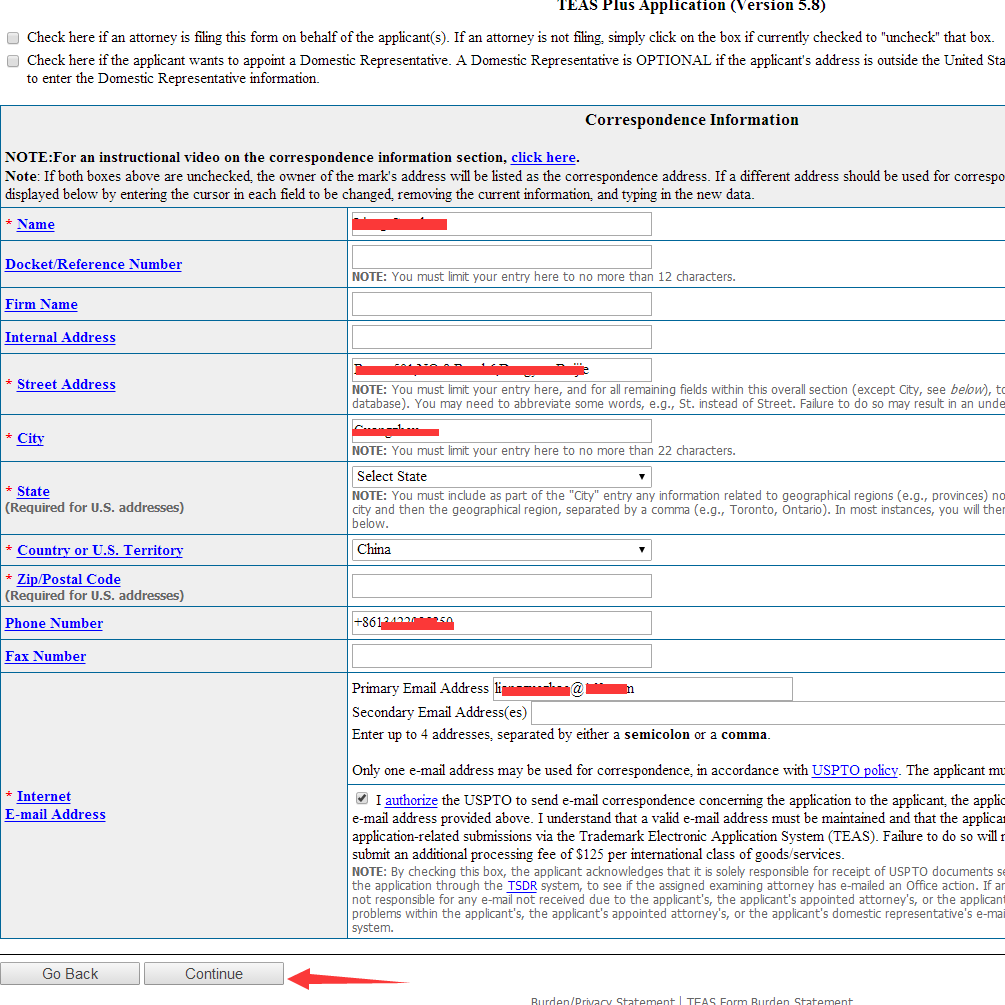Focus the Docket/Reference Number input field

tap(501, 257)
